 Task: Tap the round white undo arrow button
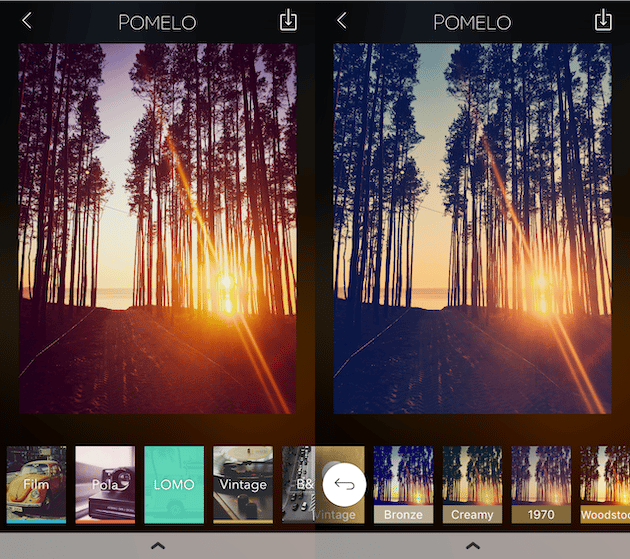click(344, 485)
